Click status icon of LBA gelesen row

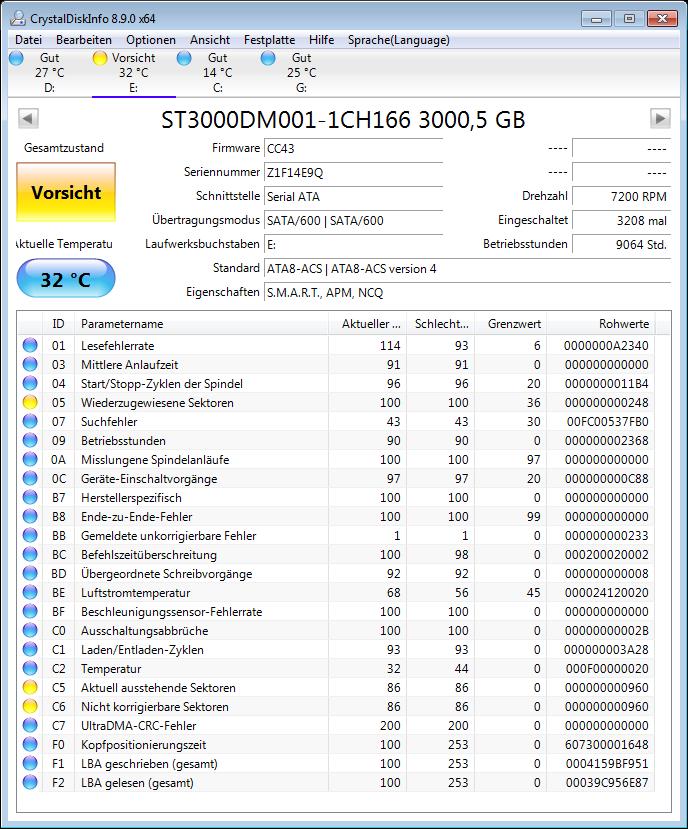30,782
